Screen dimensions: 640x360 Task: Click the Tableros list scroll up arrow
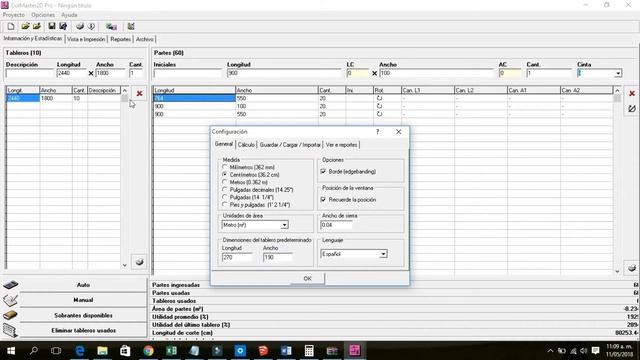tap(125, 90)
